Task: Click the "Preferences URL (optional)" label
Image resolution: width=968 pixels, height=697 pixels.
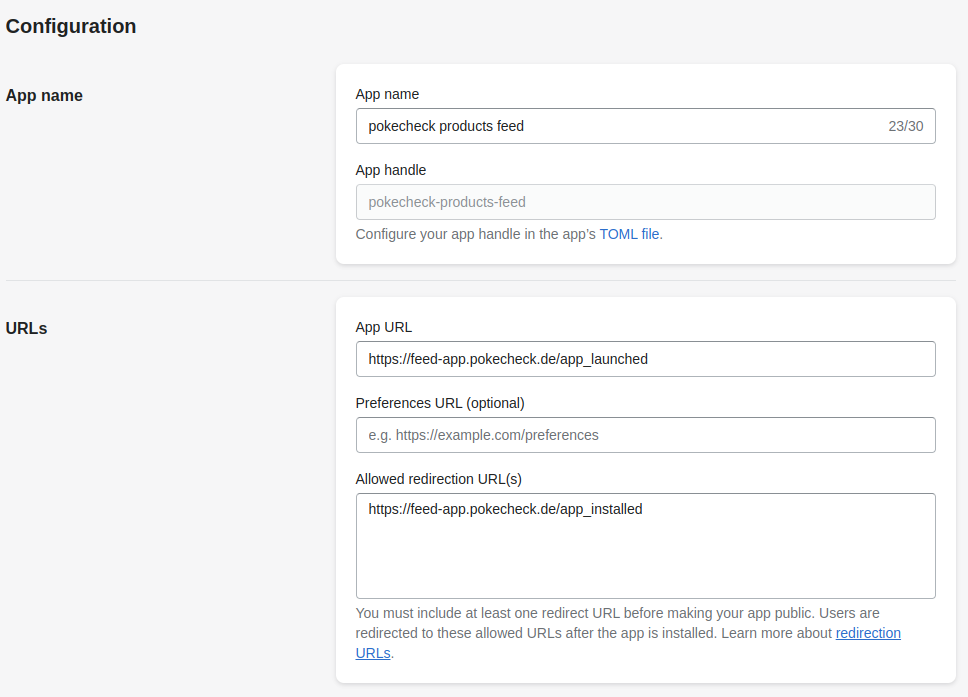Action: point(440,403)
